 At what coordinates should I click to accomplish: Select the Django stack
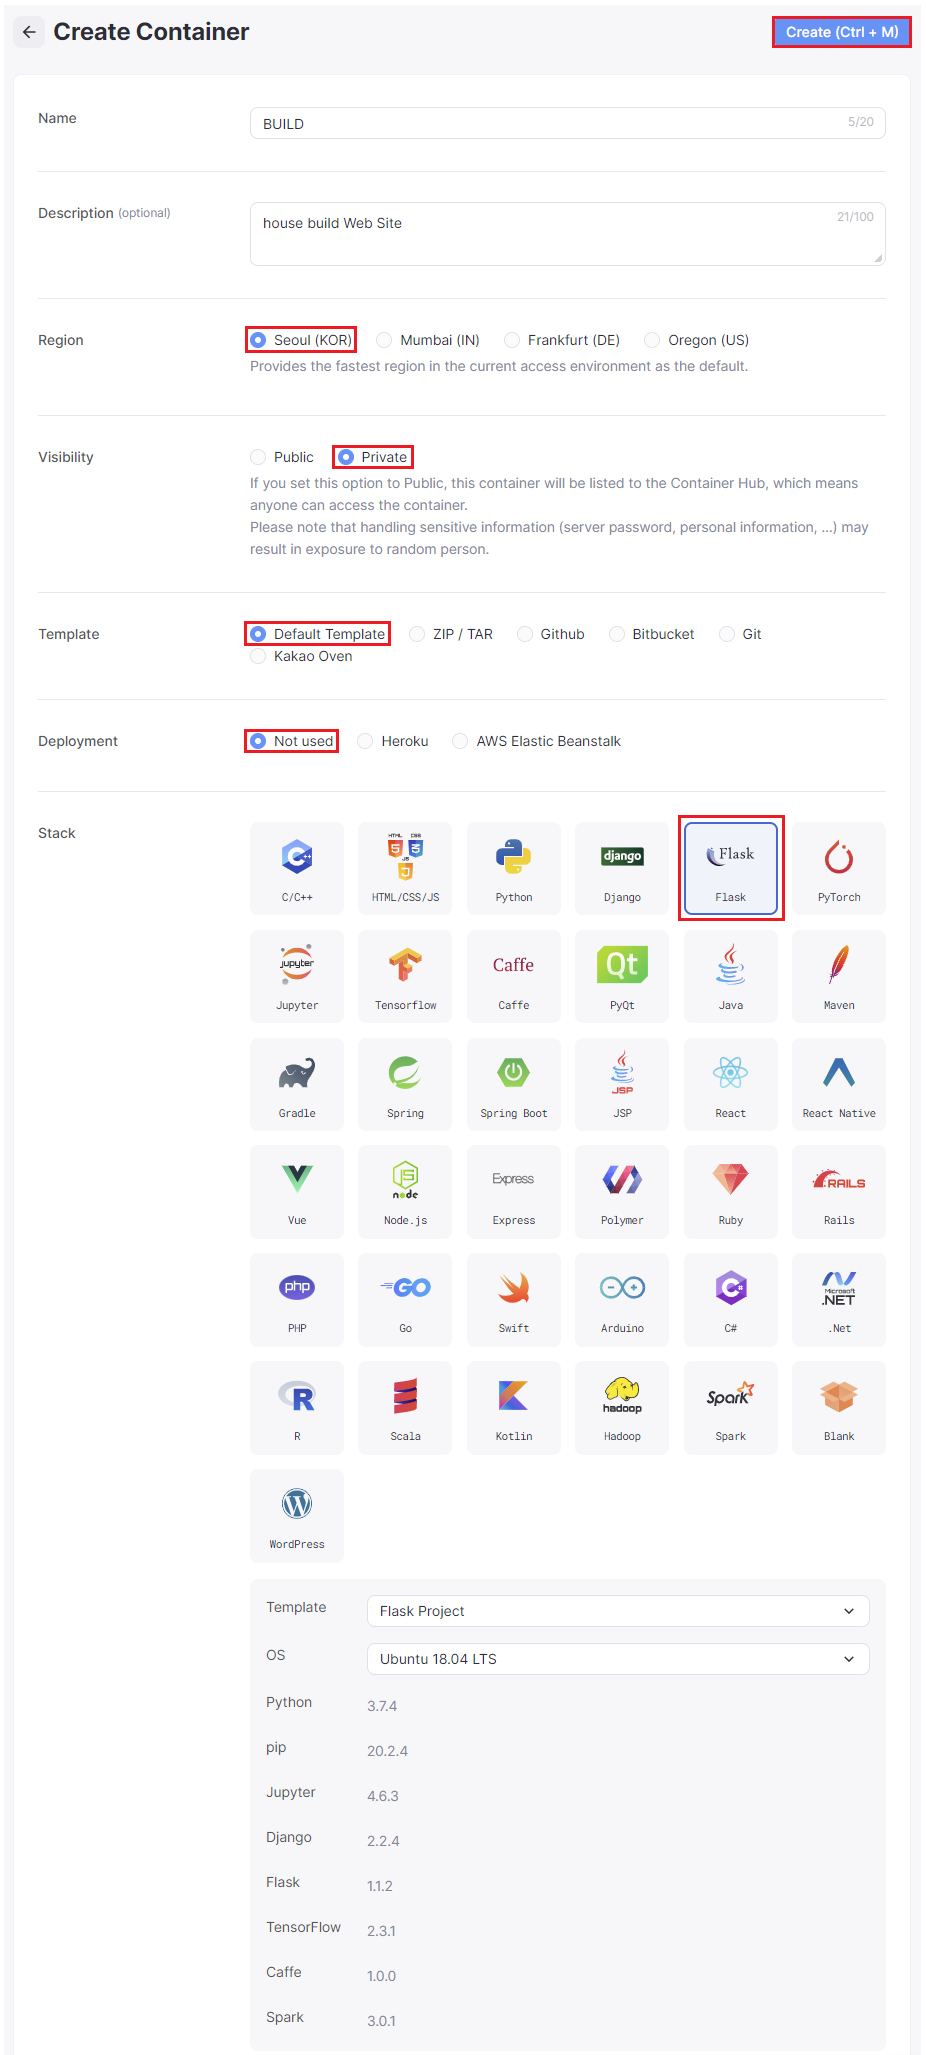coord(622,868)
